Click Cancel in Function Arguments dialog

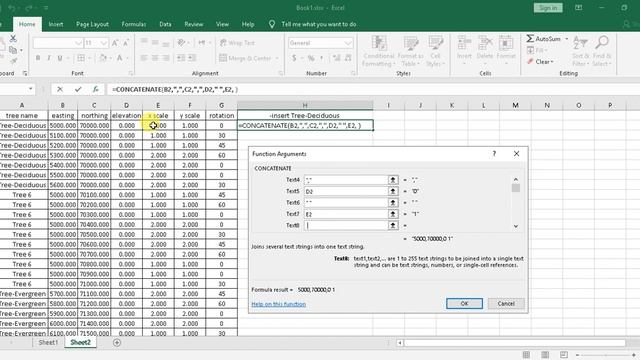[x=506, y=304]
